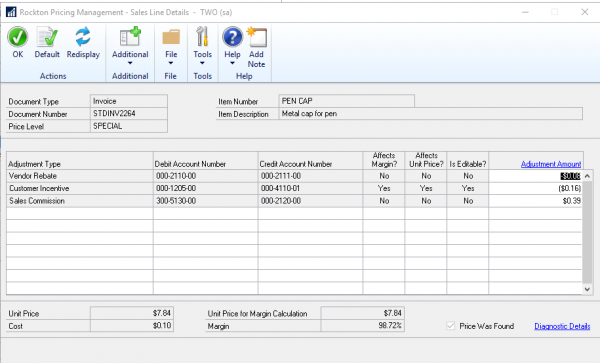Click the Help question mark icon
600x363 pixels.
click(232, 37)
